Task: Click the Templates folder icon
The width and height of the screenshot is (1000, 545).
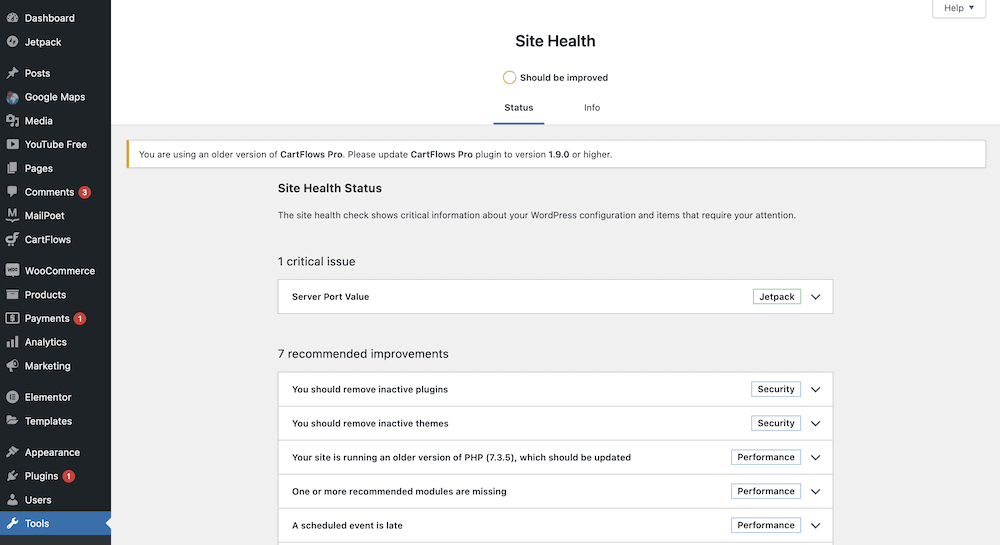Action: tap(12, 421)
